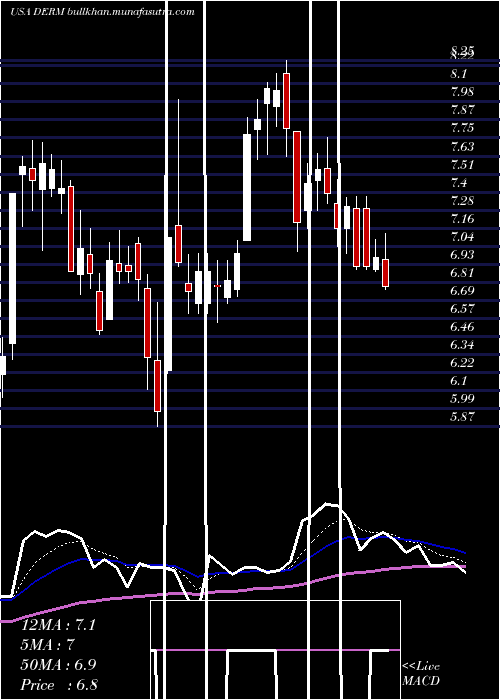Image resolution: width=500 pixels, height=700 pixels.
Task: Select the 5MA : 7 readout
Action: [x=47, y=645]
